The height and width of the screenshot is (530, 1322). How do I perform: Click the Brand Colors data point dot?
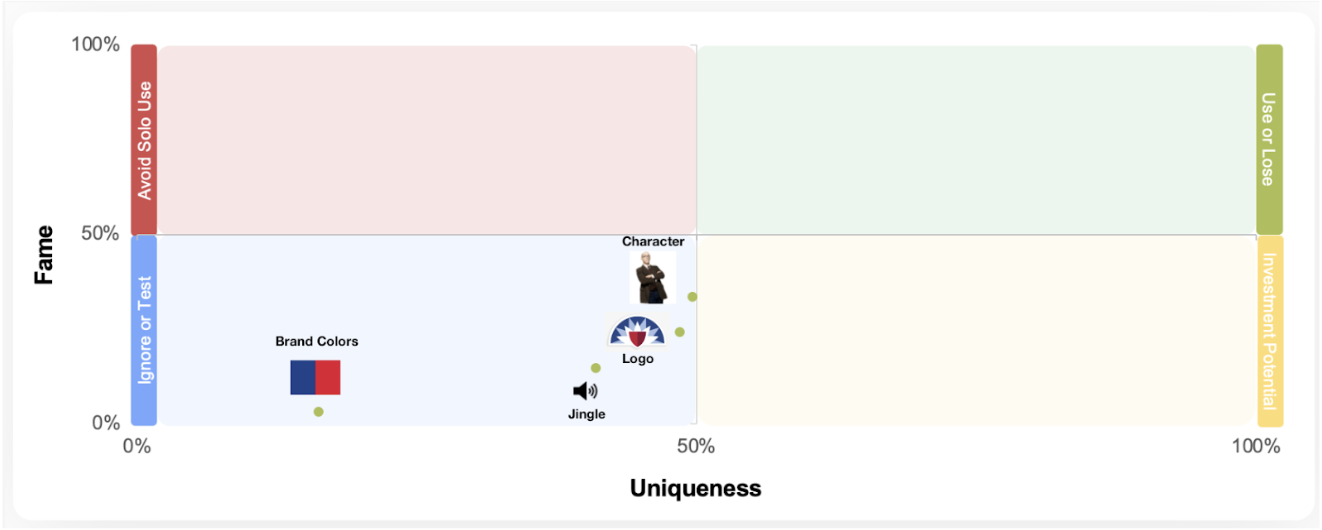click(x=319, y=412)
